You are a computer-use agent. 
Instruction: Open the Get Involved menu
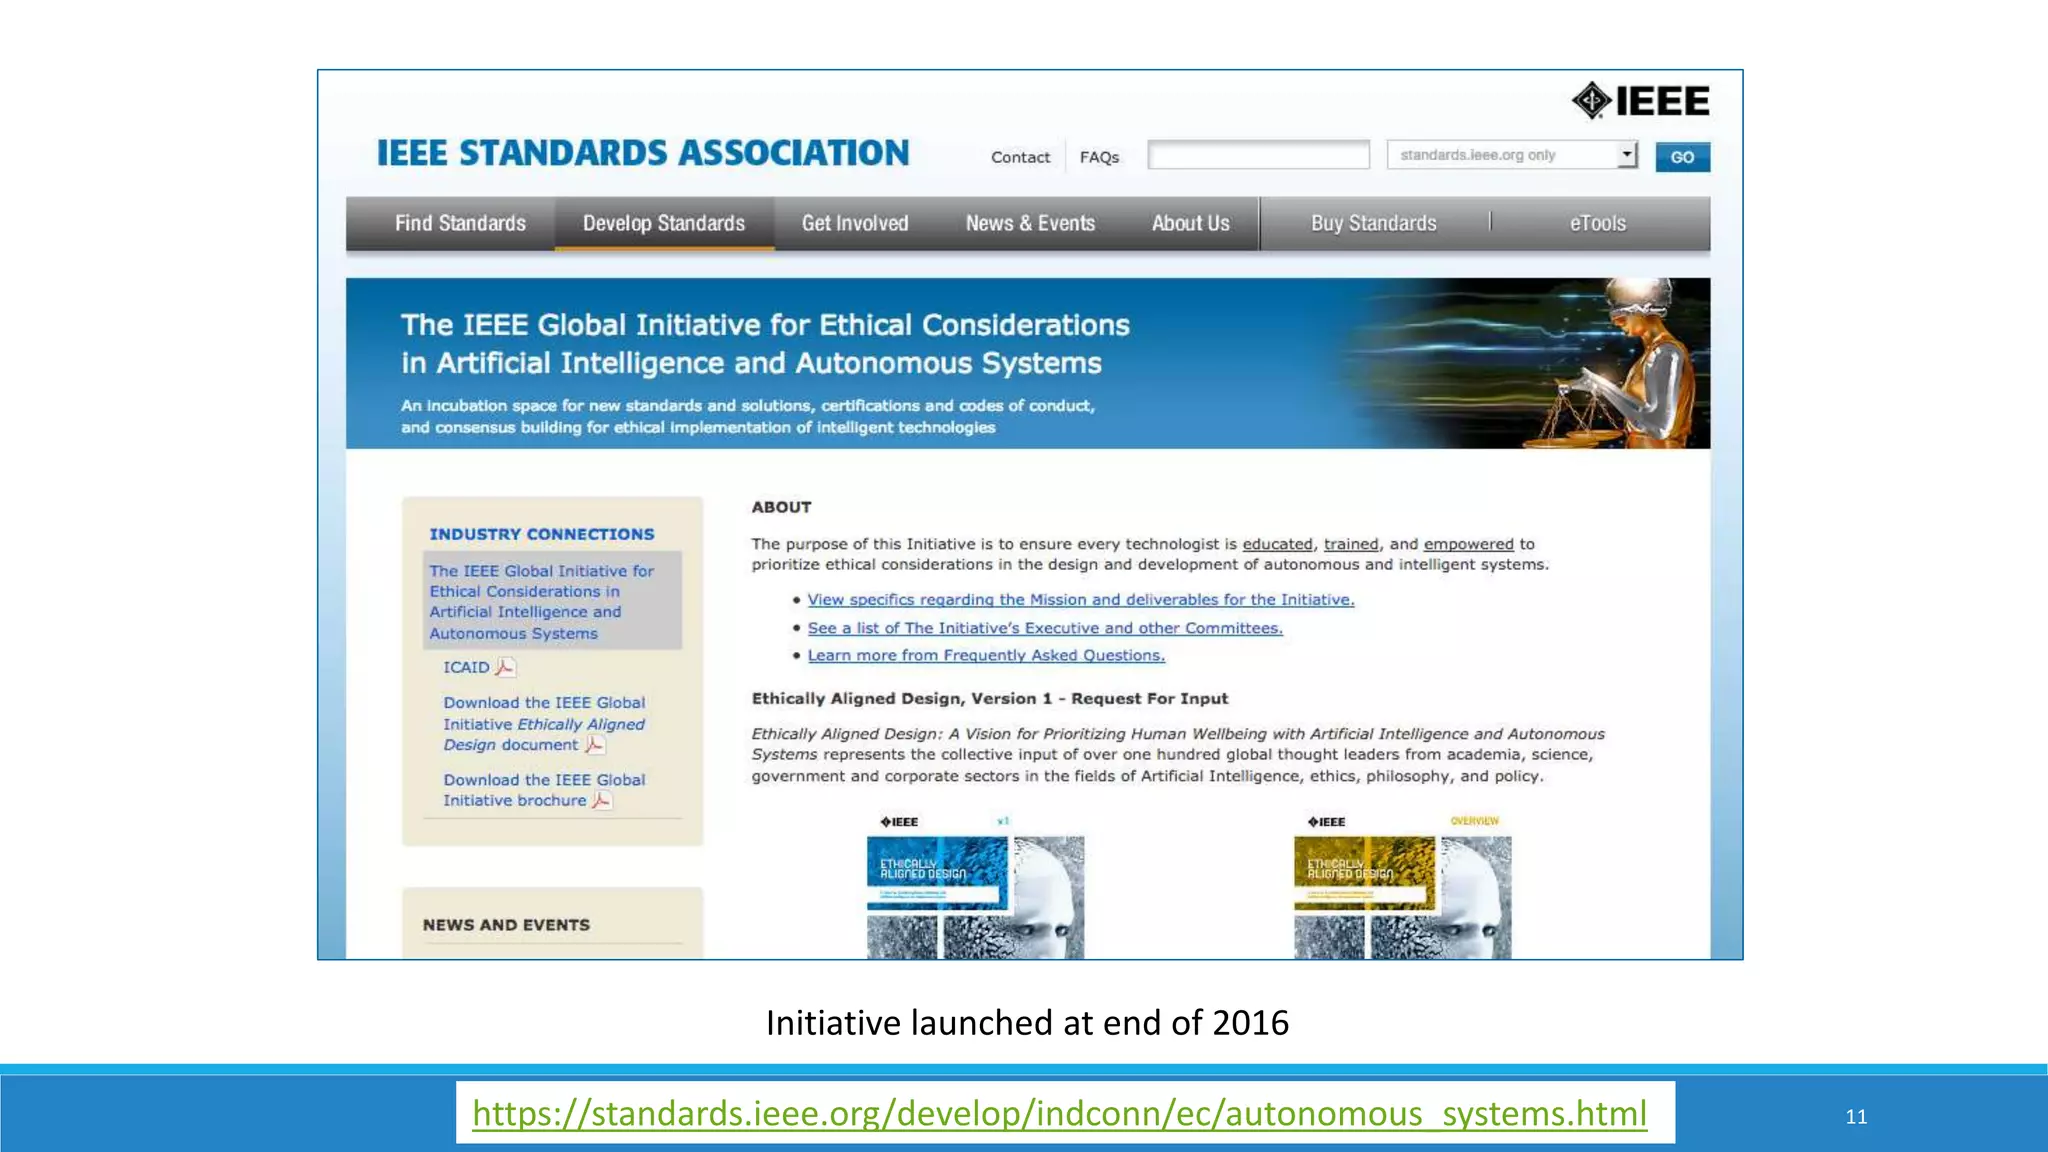[855, 223]
